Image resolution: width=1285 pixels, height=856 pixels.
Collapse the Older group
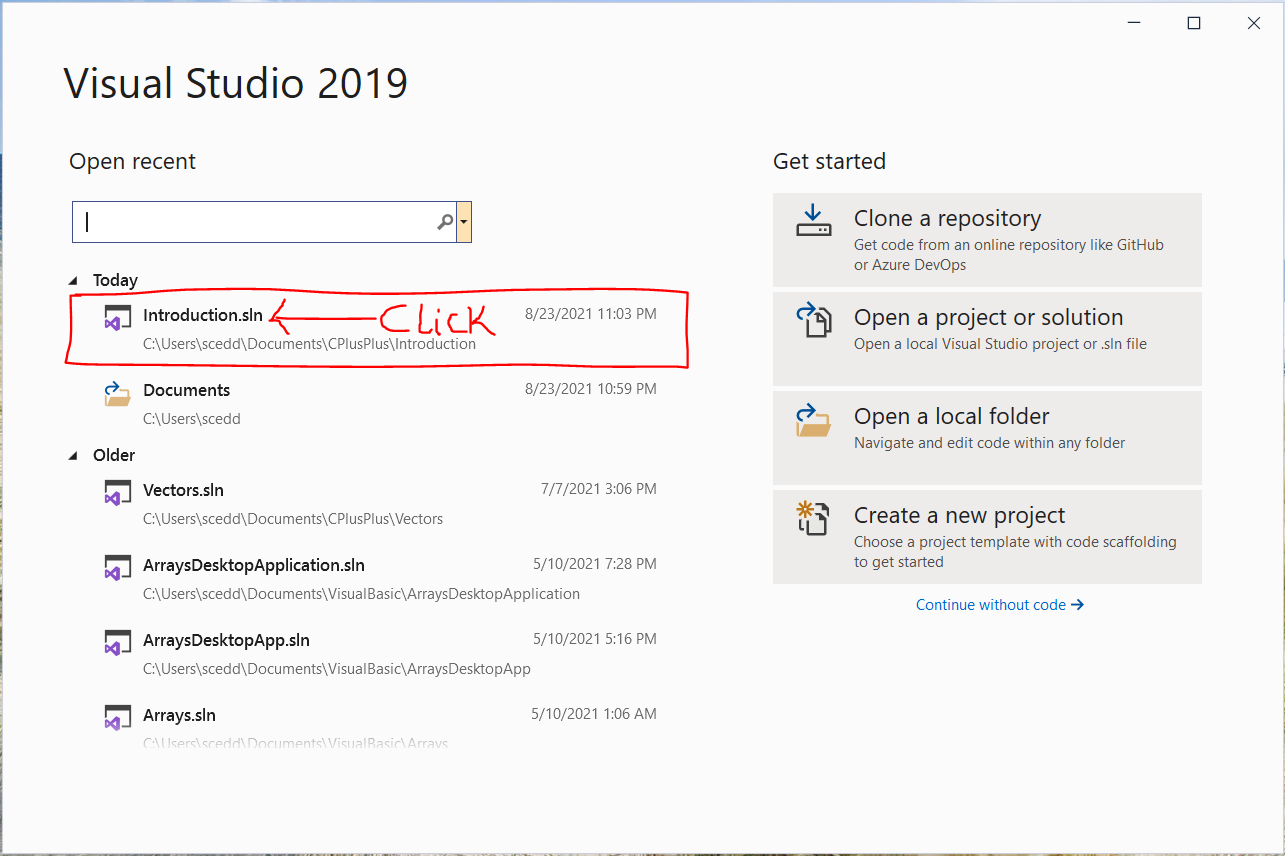pos(74,456)
